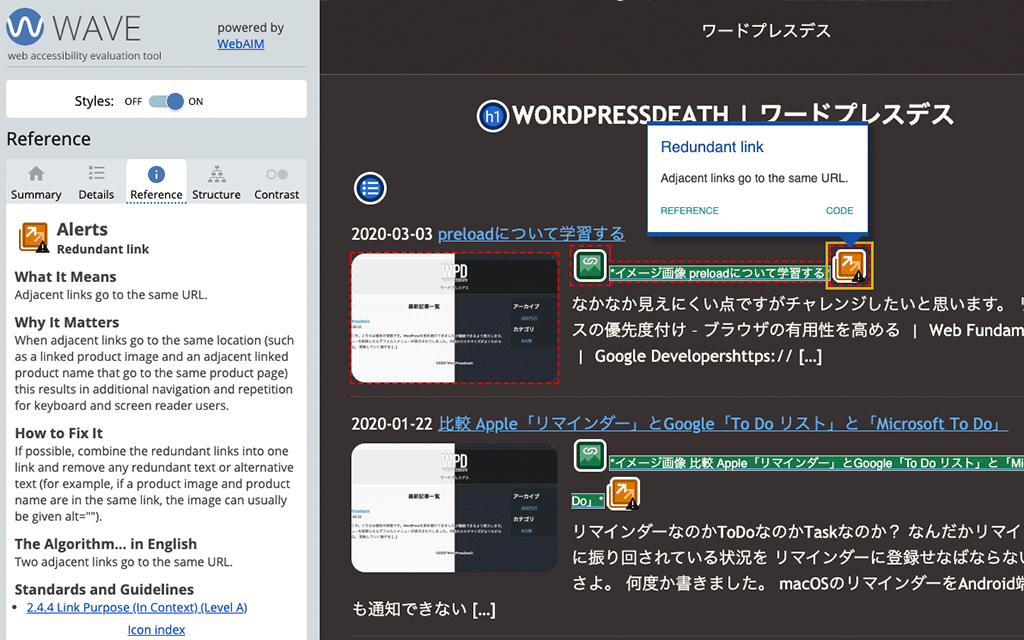Click the green linked image icon beside preload thumbnail
1024x640 pixels.
click(590, 265)
